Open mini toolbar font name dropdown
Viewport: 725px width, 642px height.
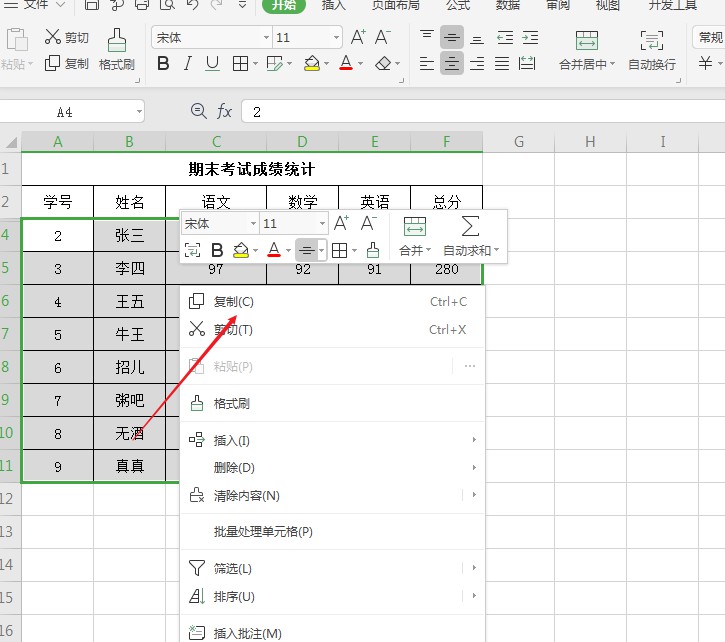pyautogui.click(x=253, y=224)
